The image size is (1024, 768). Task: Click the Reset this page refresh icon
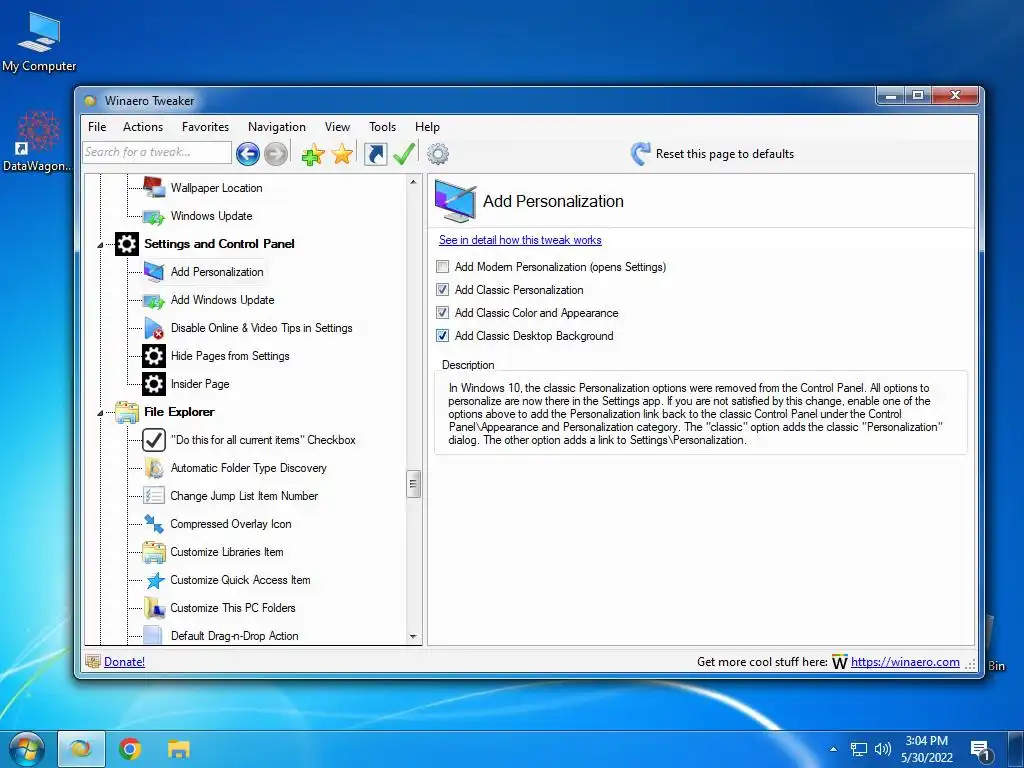[640, 153]
